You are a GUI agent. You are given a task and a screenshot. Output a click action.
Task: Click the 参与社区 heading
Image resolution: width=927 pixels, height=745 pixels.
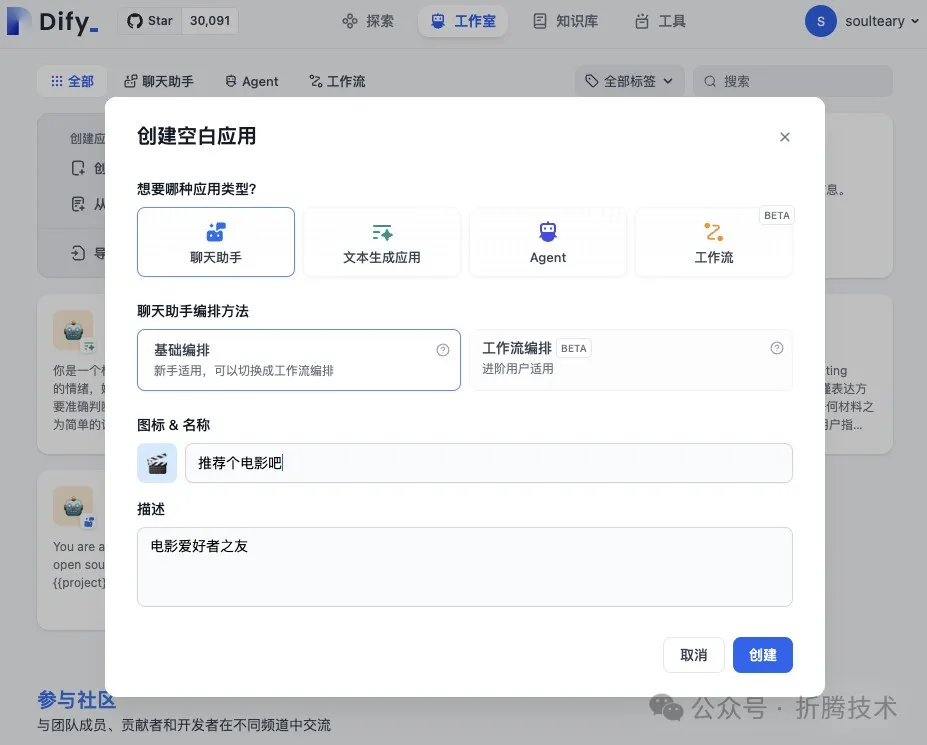coord(77,699)
